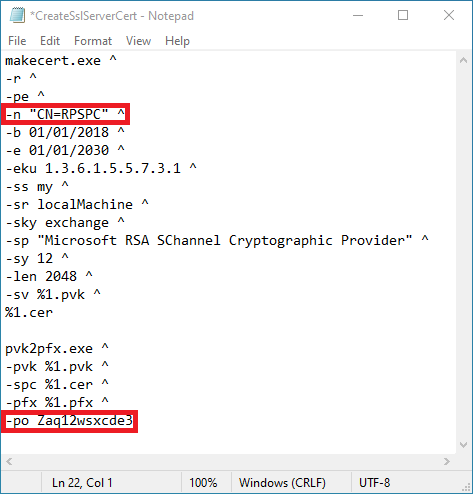Click the Windows (CRLF) status bar field
473x494 pixels.
point(282,483)
